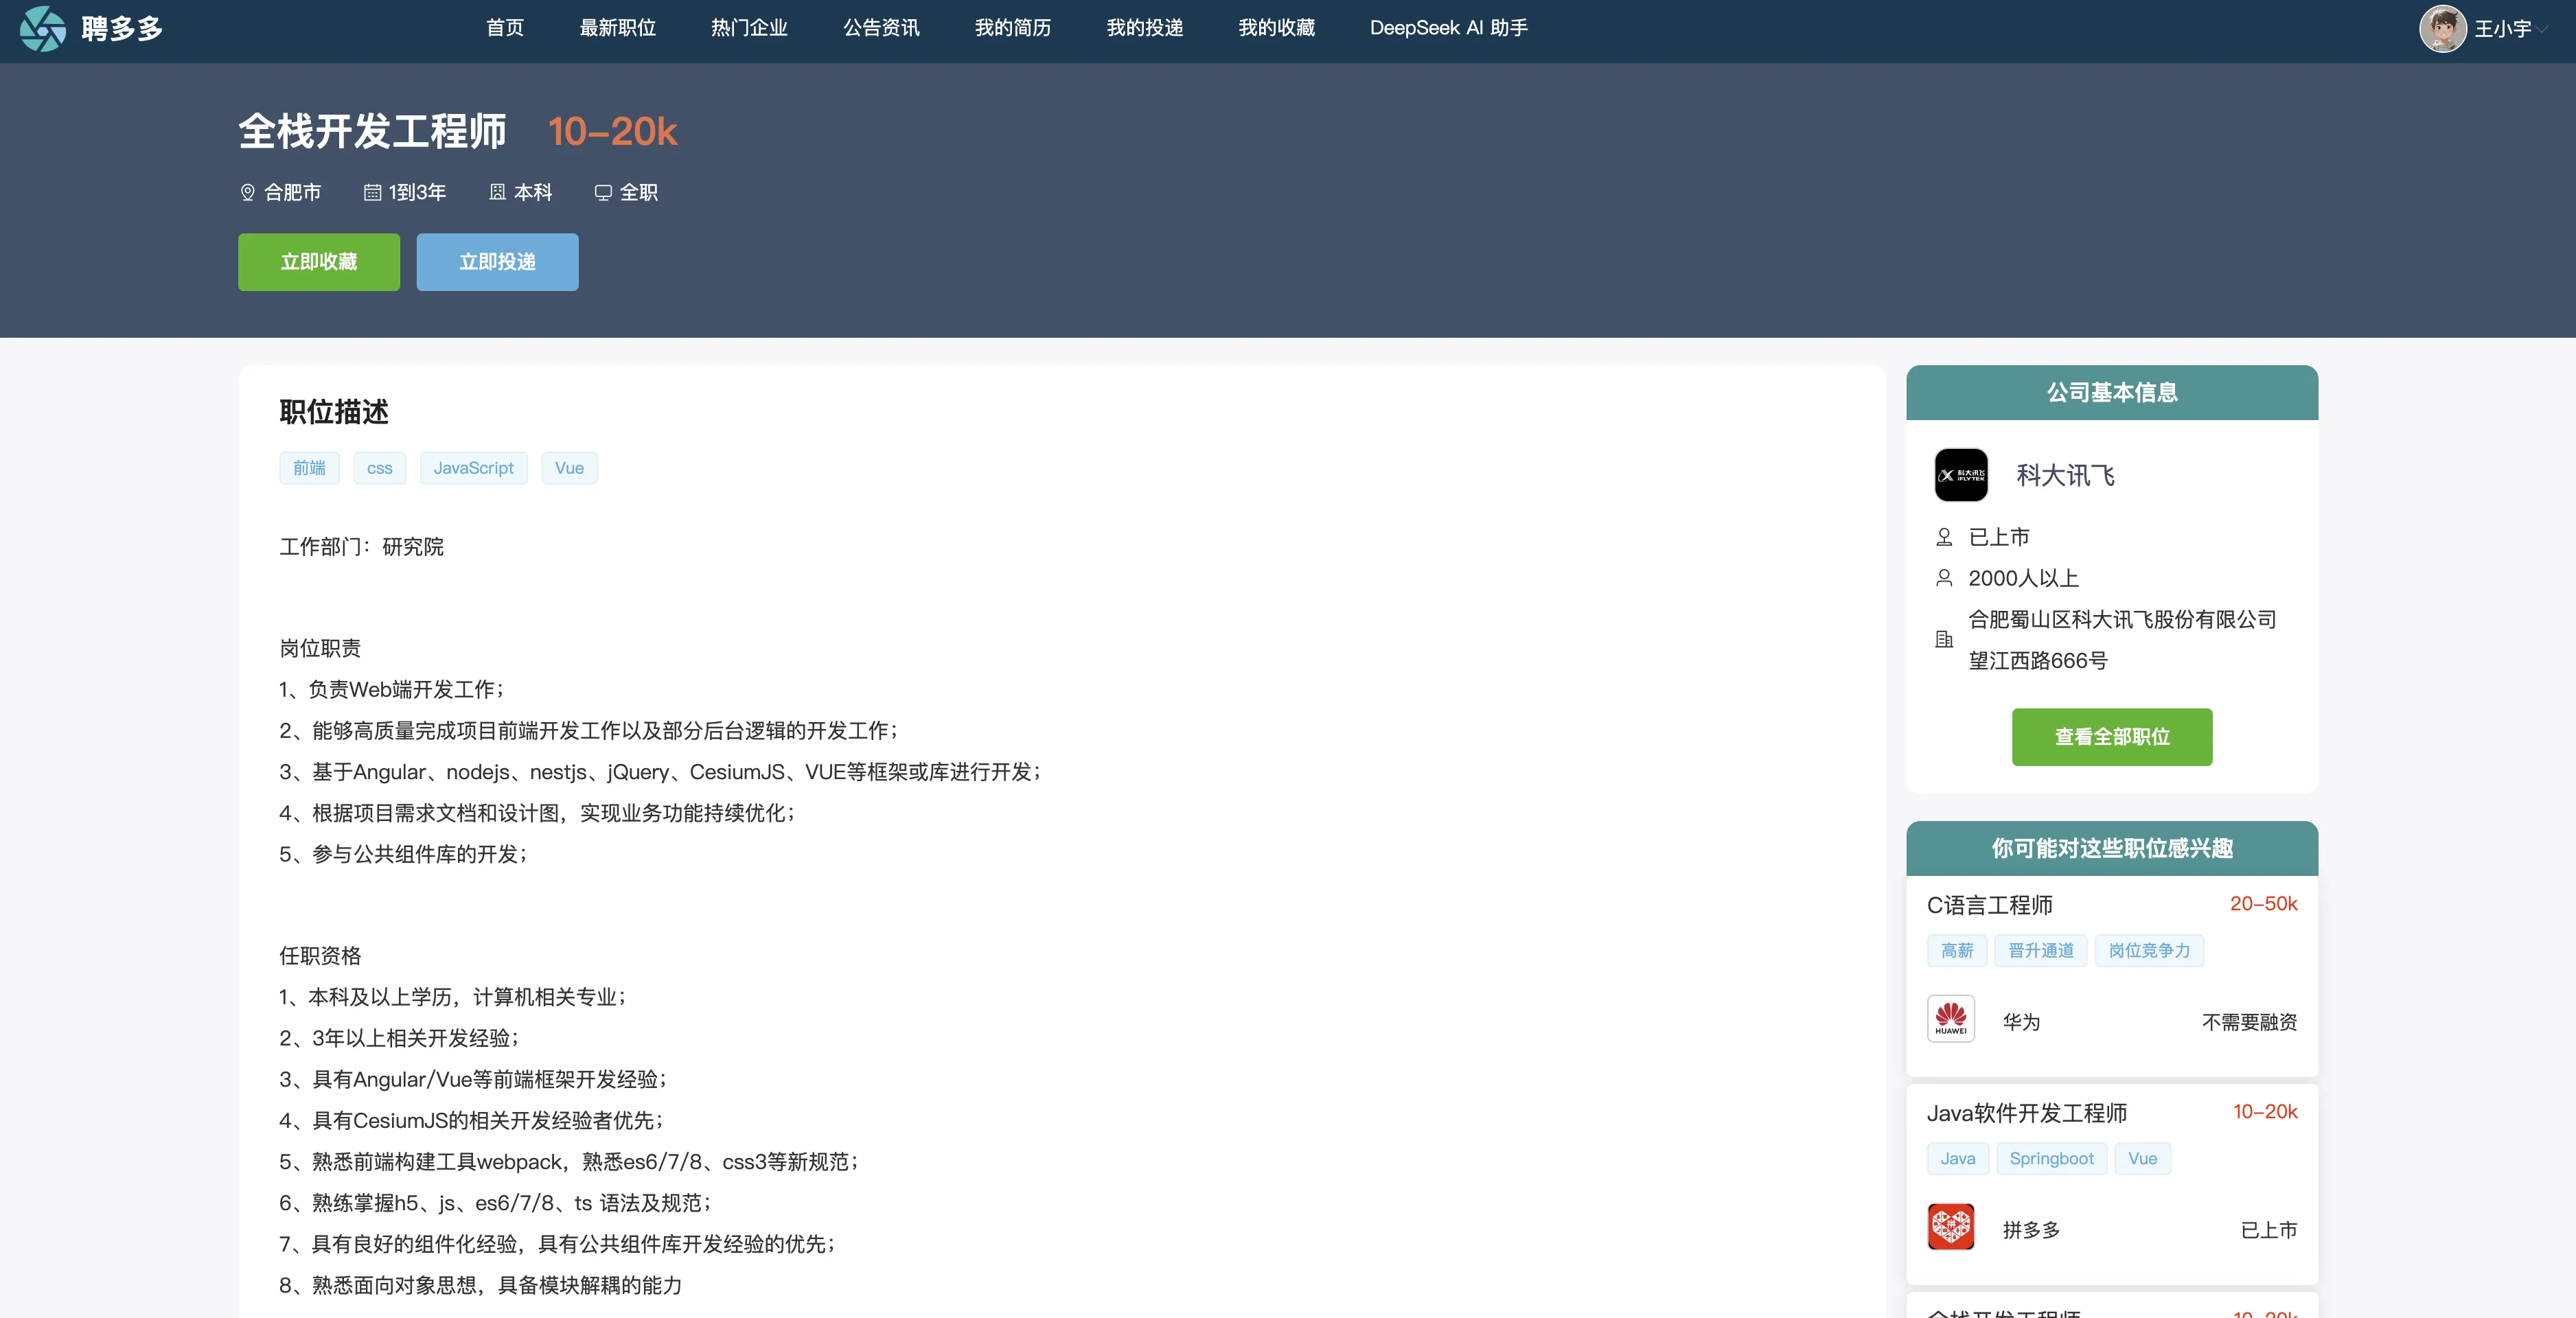The height and width of the screenshot is (1318, 2576).
Task: Click the location pin icon by 合肥市
Action: coord(247,192)
